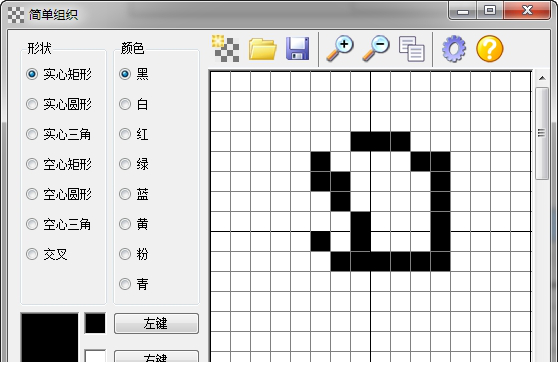Viewport: 558px width, 376px height.
Task: Click the small black left-key color swatch
Action: pyautogui.click(x=95, y=323)
